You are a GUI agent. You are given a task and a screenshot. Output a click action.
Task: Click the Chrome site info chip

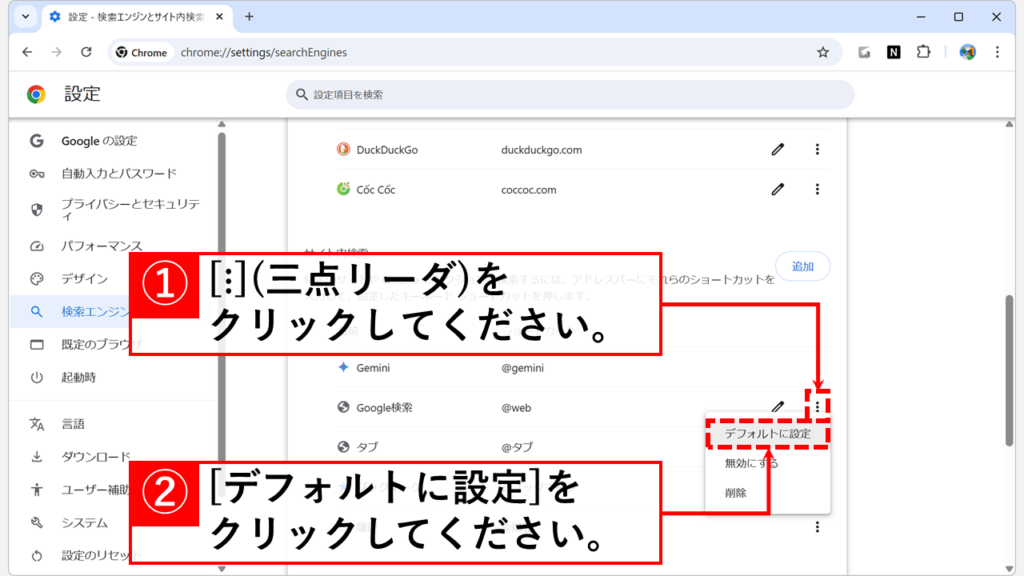click(x=141, y=52)
